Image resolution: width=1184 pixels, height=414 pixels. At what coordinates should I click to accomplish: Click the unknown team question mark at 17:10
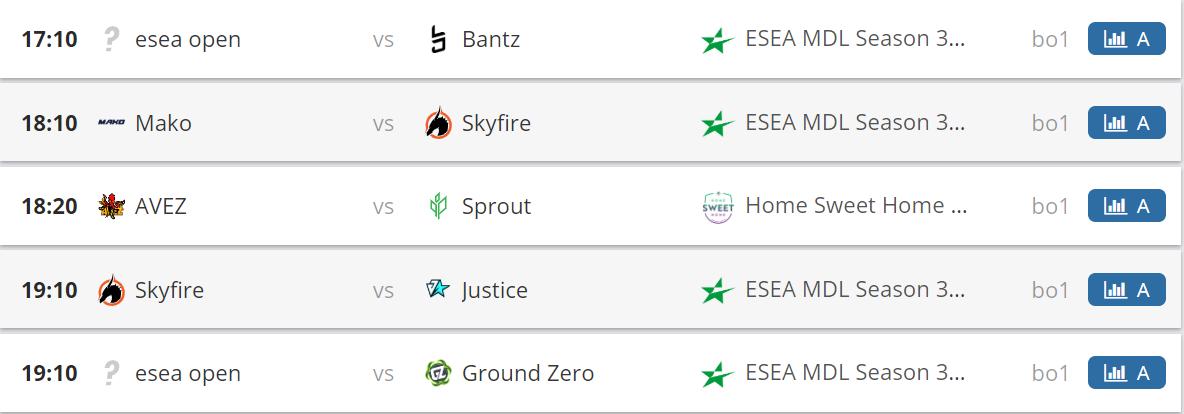(x=111, y=40)
